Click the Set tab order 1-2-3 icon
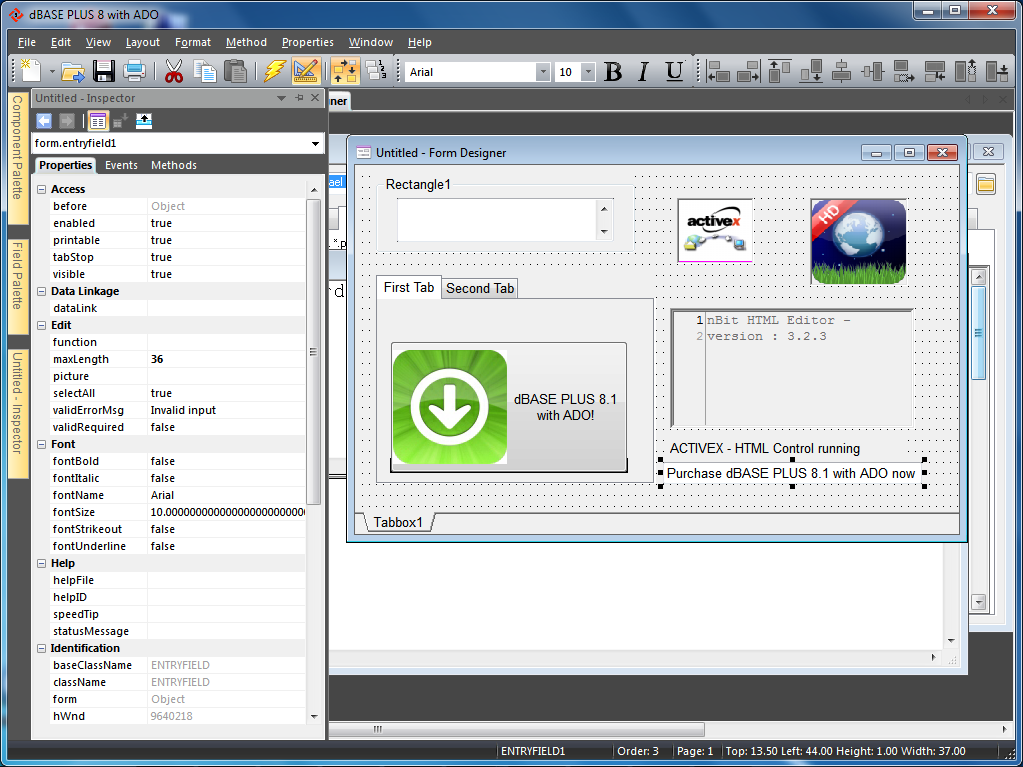This screenshot has height=767, width=1023. 376,71
